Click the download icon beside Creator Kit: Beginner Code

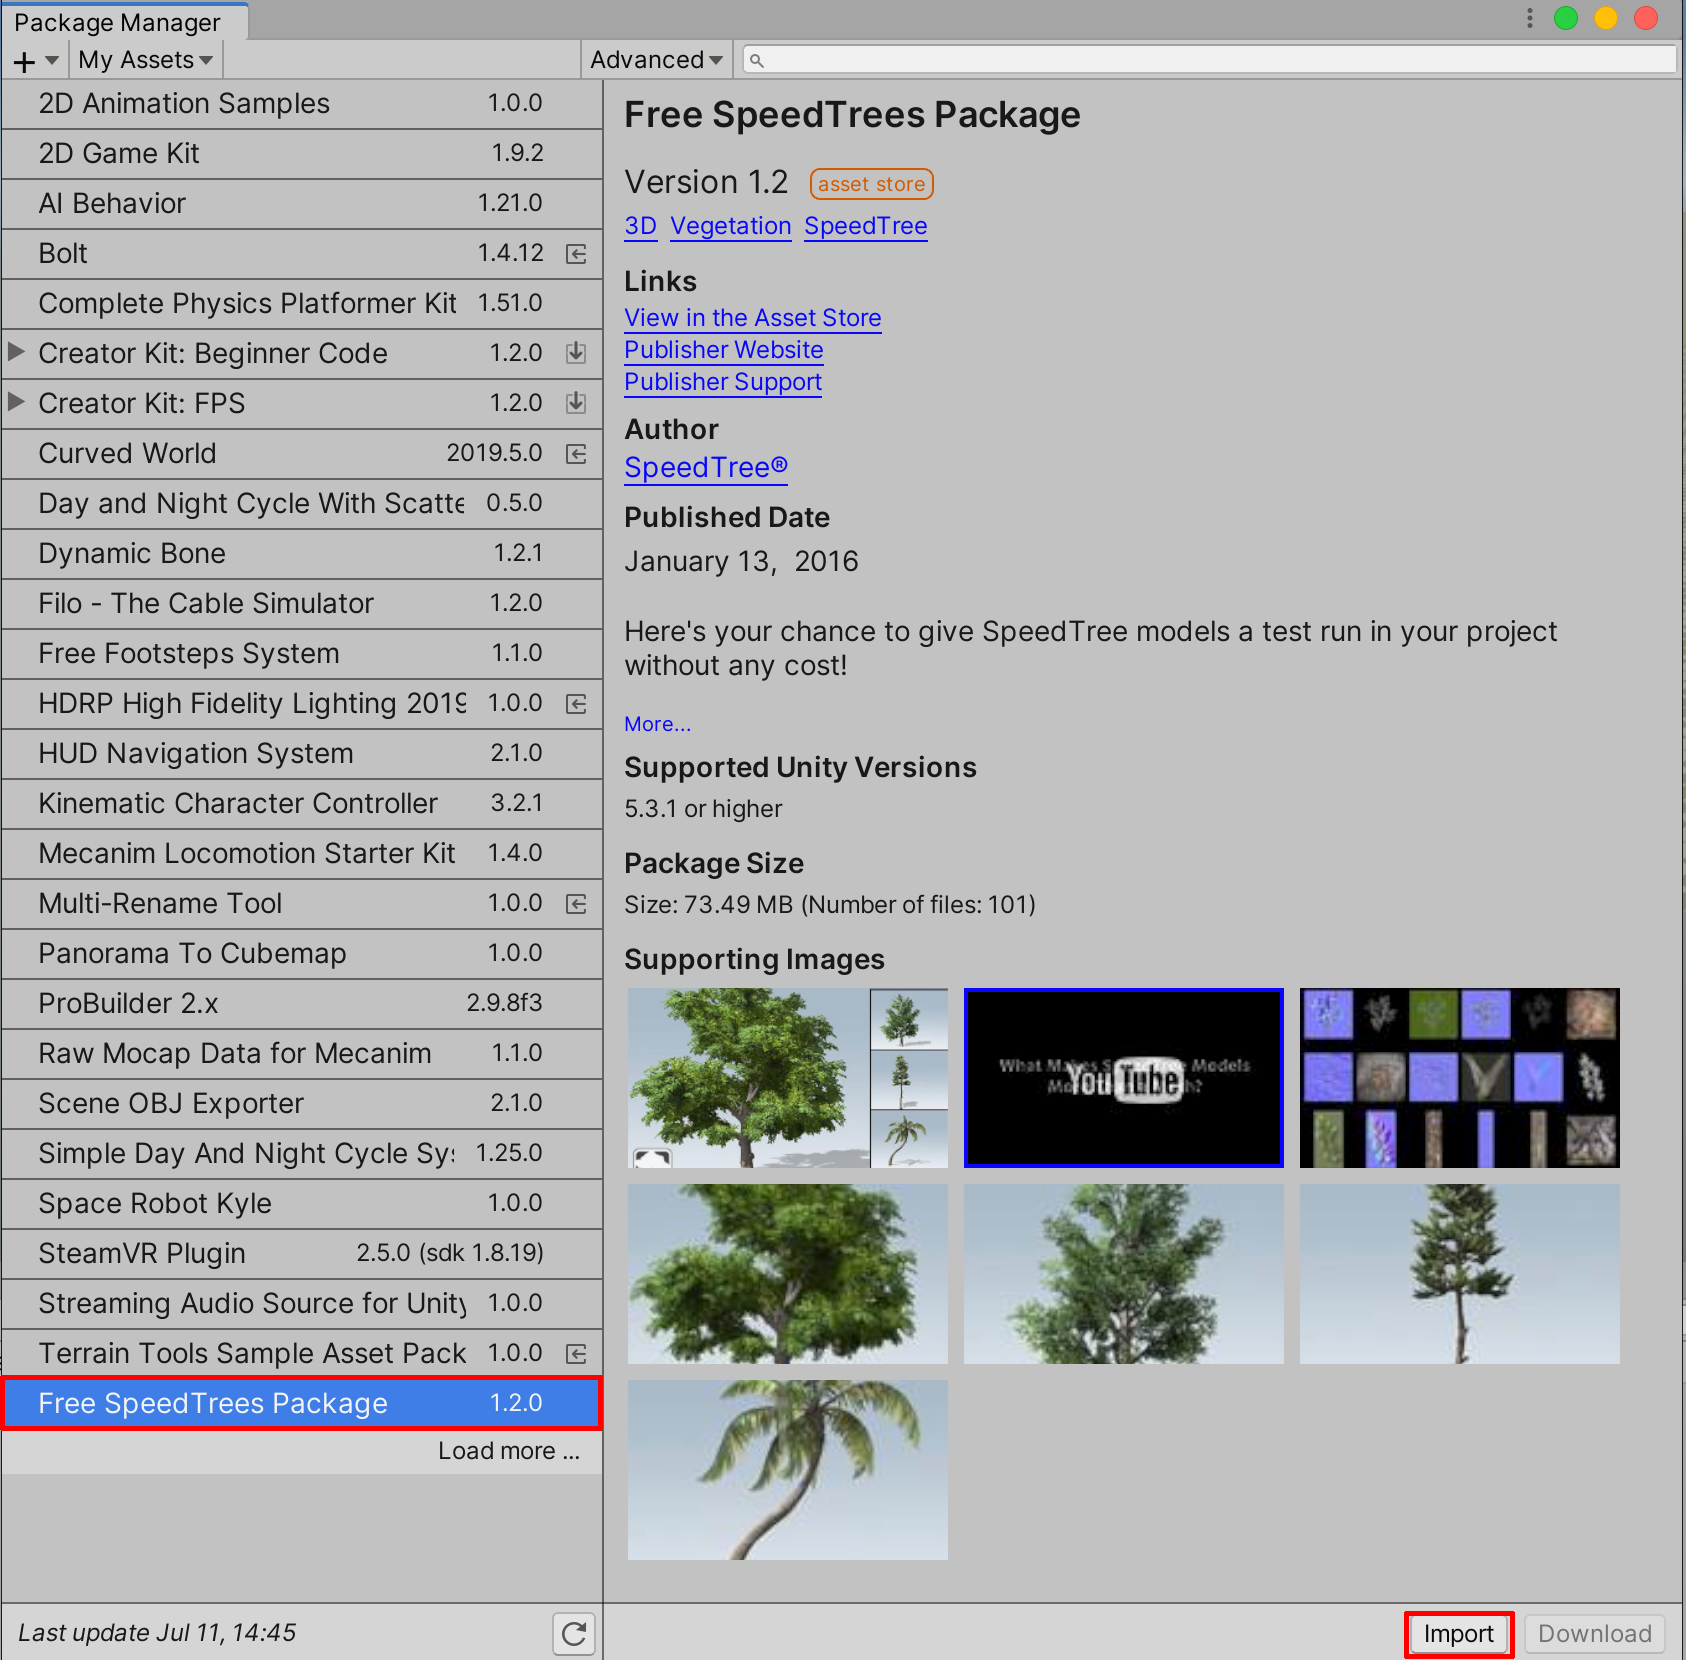click(576, 353)
